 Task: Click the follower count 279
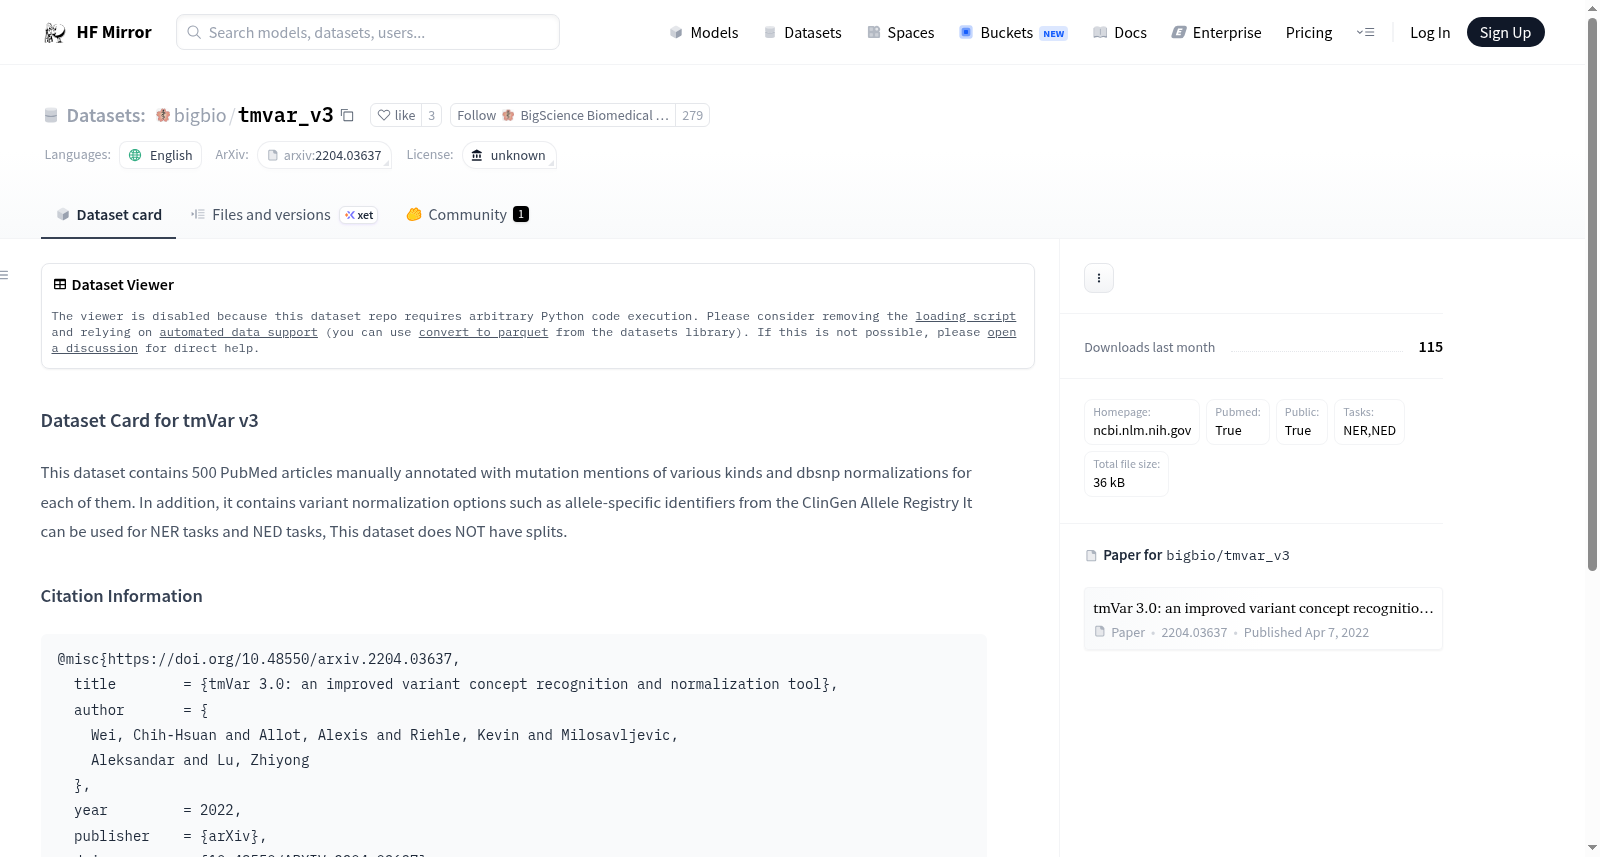point(693,116)
